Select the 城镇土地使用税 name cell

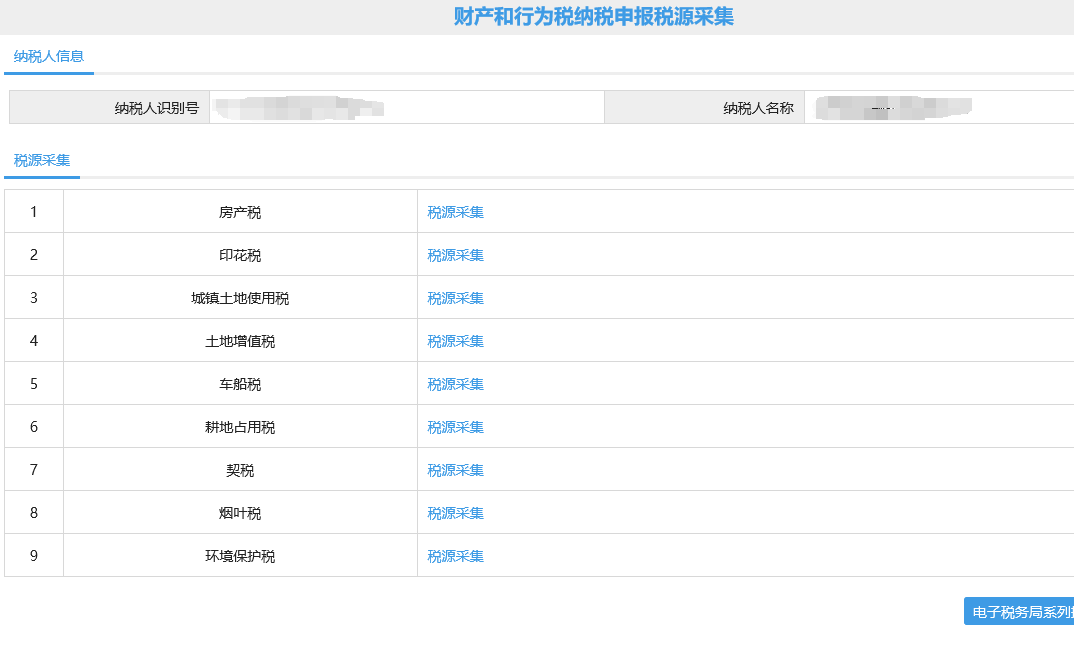(240, 298)
